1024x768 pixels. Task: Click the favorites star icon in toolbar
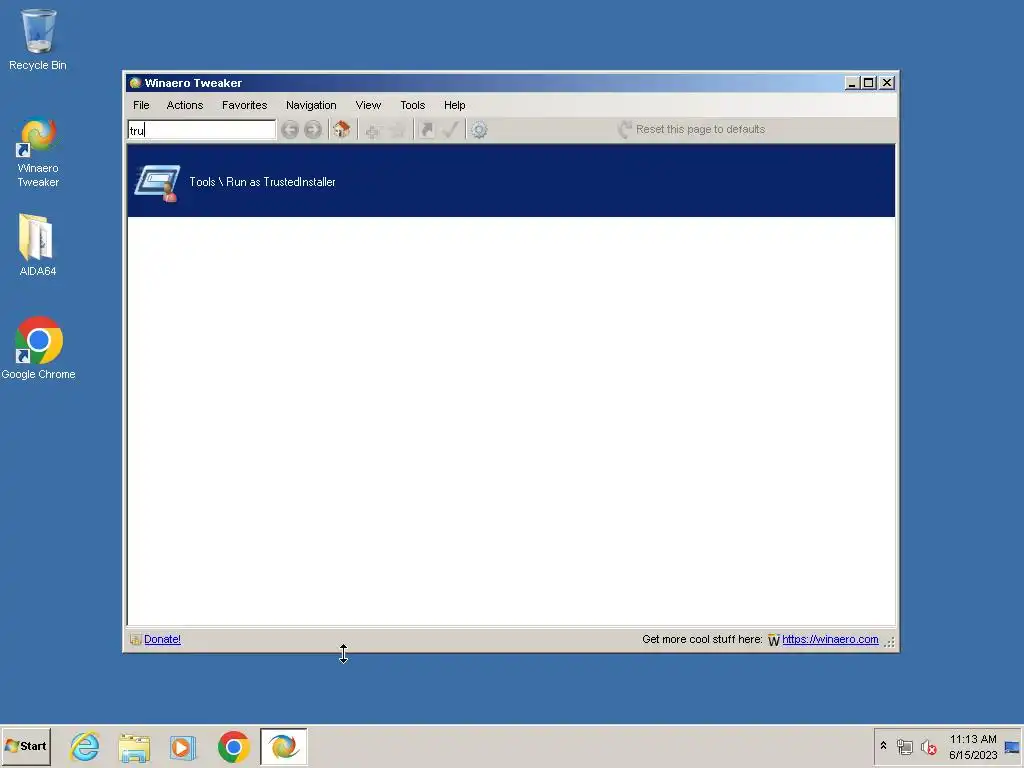coord(397,130)
